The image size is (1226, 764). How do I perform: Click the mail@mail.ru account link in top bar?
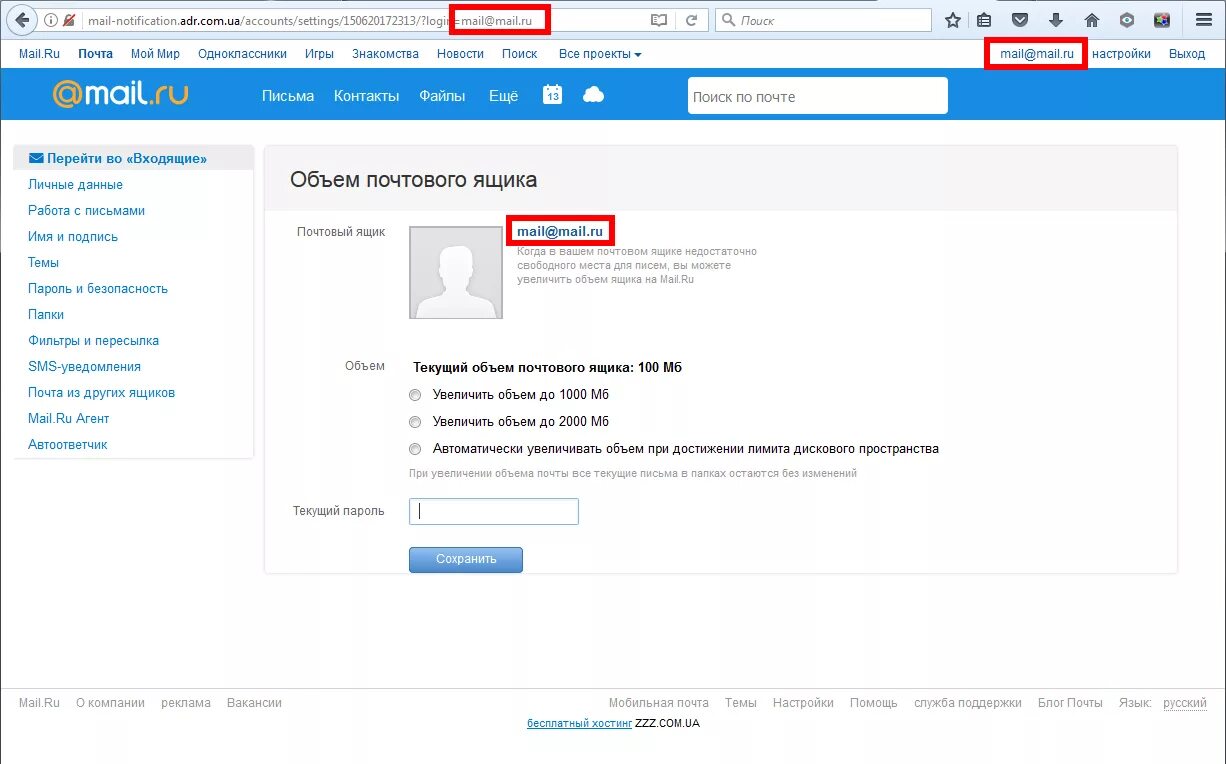pyautogui.click(x=1037, y=54)
